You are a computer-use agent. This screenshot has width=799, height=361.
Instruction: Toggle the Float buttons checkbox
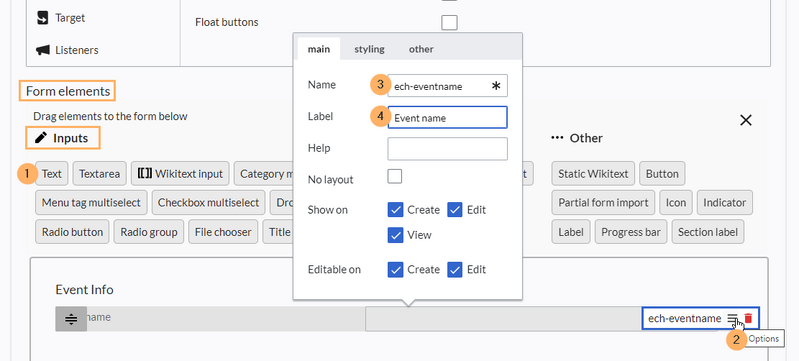click(449, 22)
